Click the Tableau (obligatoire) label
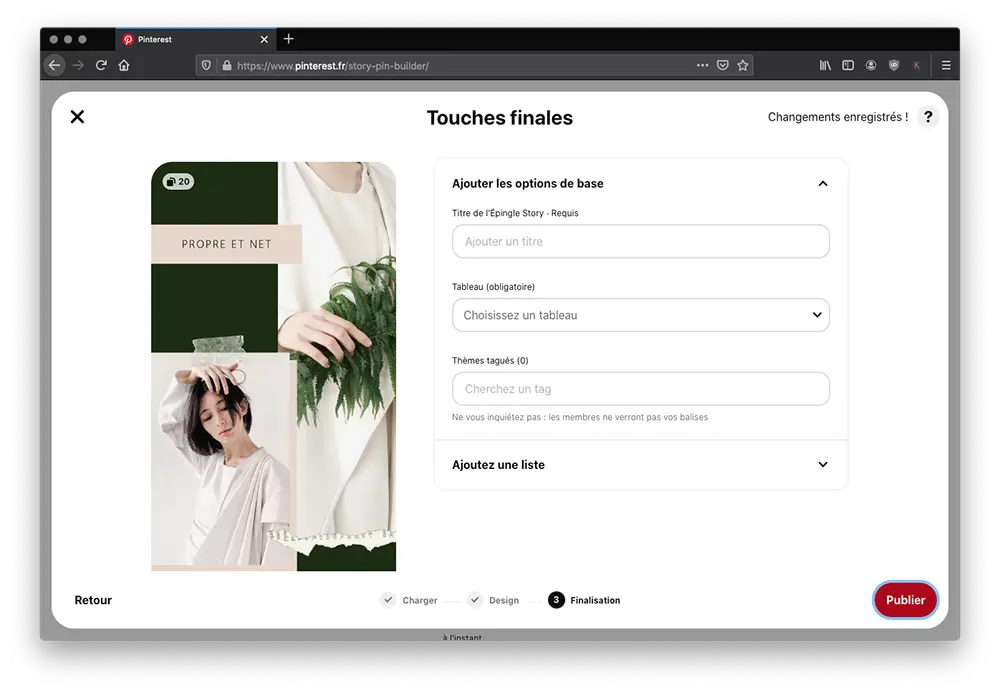 (x=493, y=287)
